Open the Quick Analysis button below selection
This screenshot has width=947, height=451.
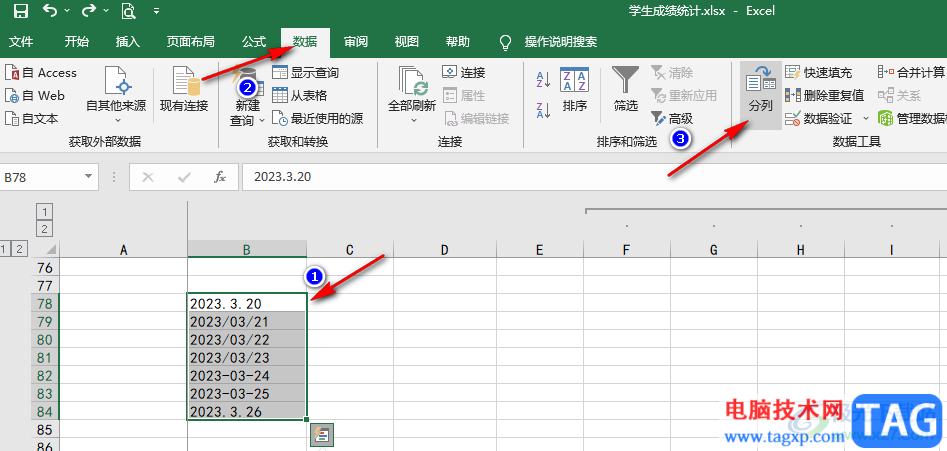322,434
